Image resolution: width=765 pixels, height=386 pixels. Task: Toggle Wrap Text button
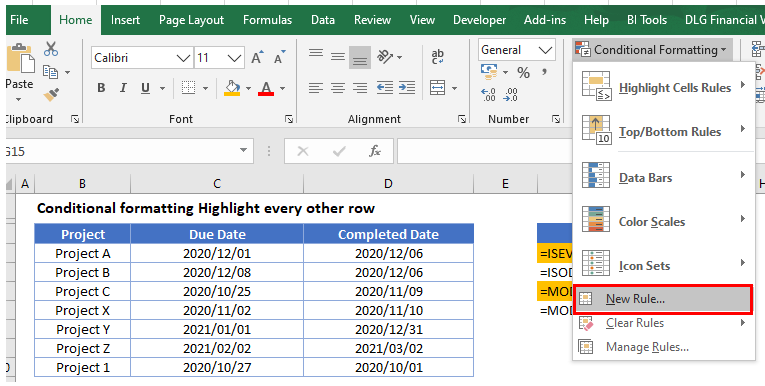click(438, 57)
